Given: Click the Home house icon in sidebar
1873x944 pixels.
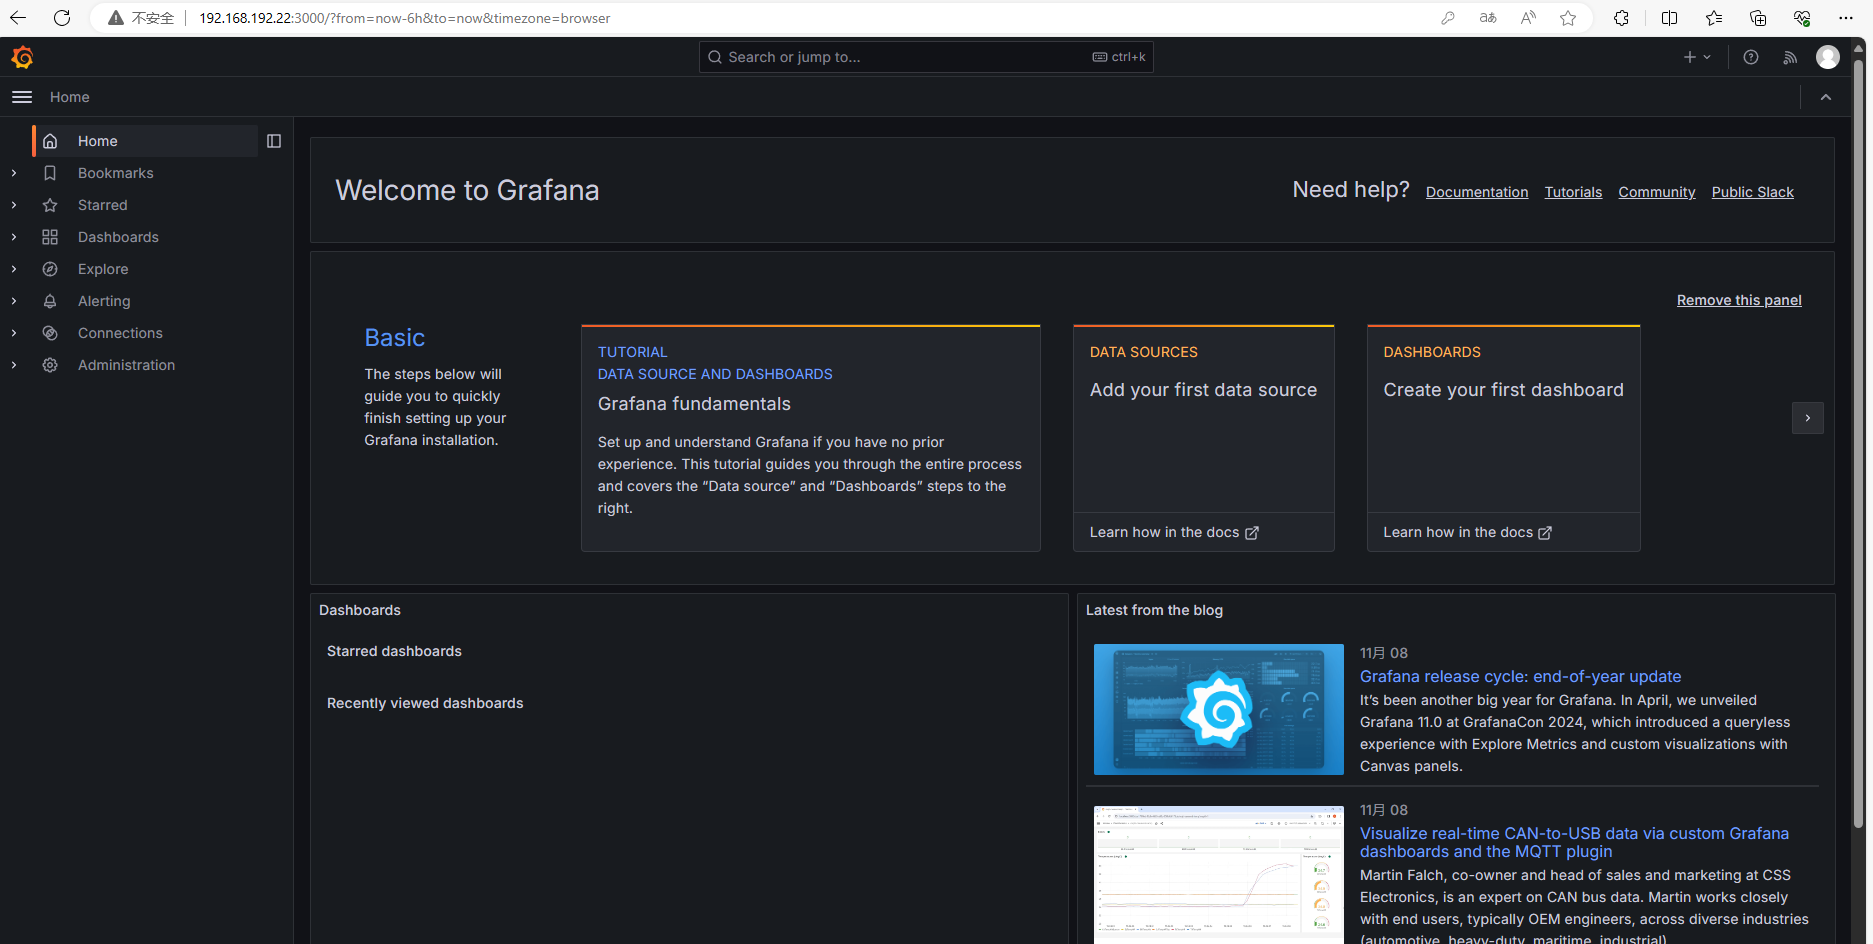Looking at the screenshot, I should tap(50, 141).
